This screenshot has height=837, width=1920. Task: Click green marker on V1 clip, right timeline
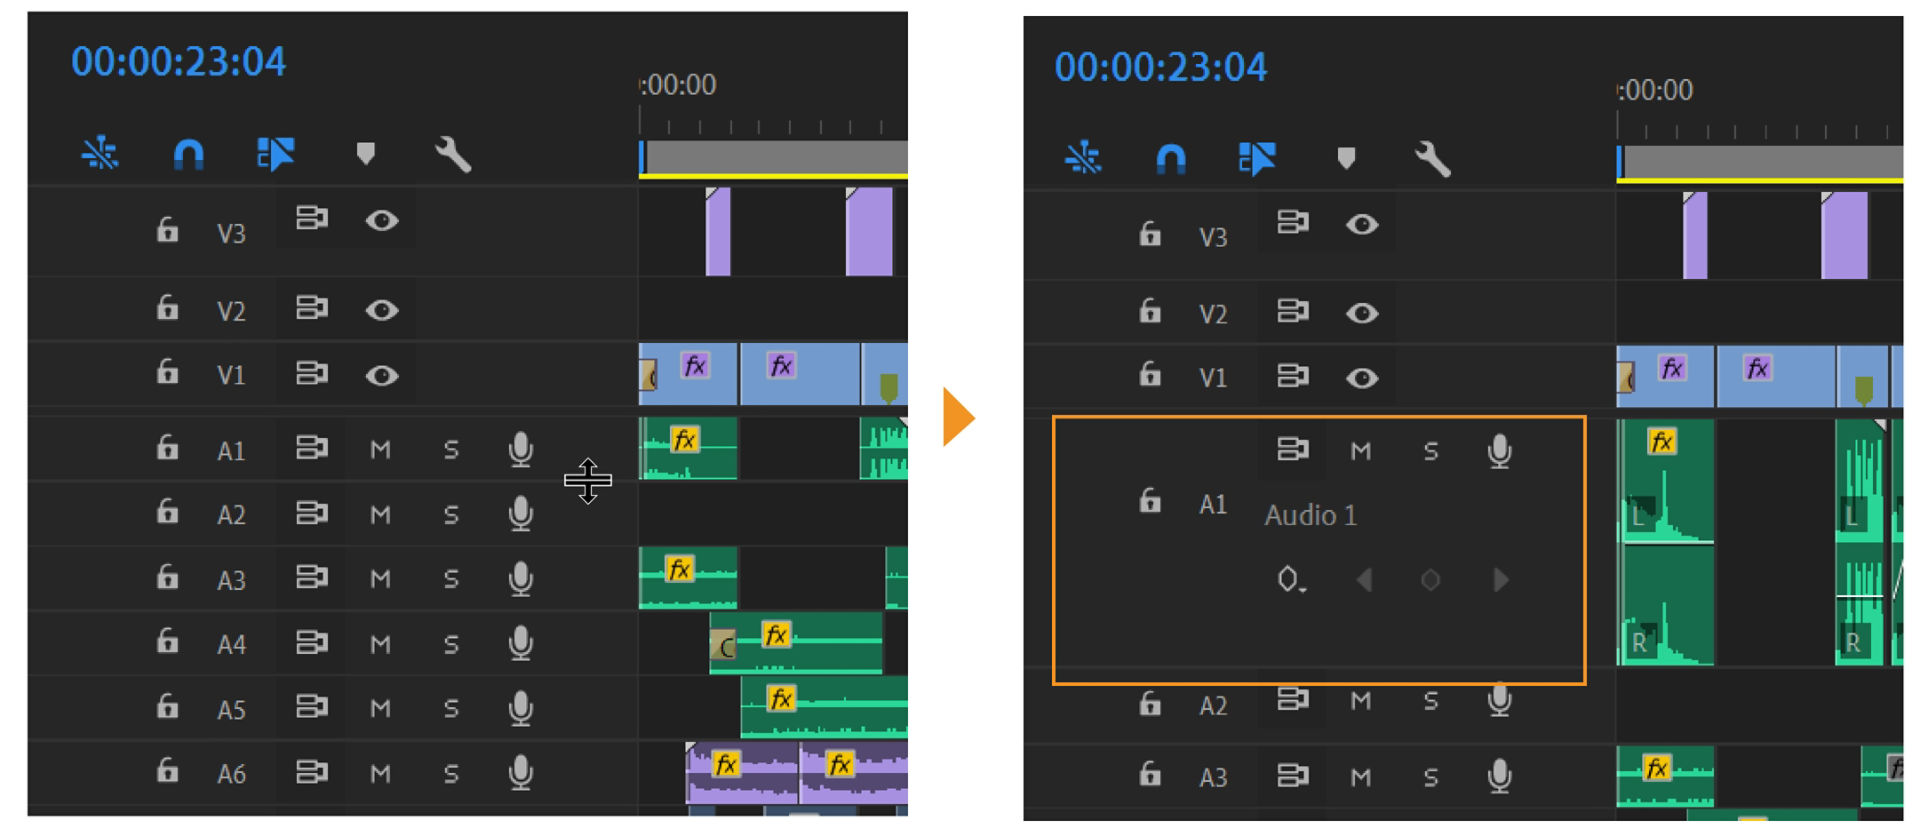(x=1864, y=389)
